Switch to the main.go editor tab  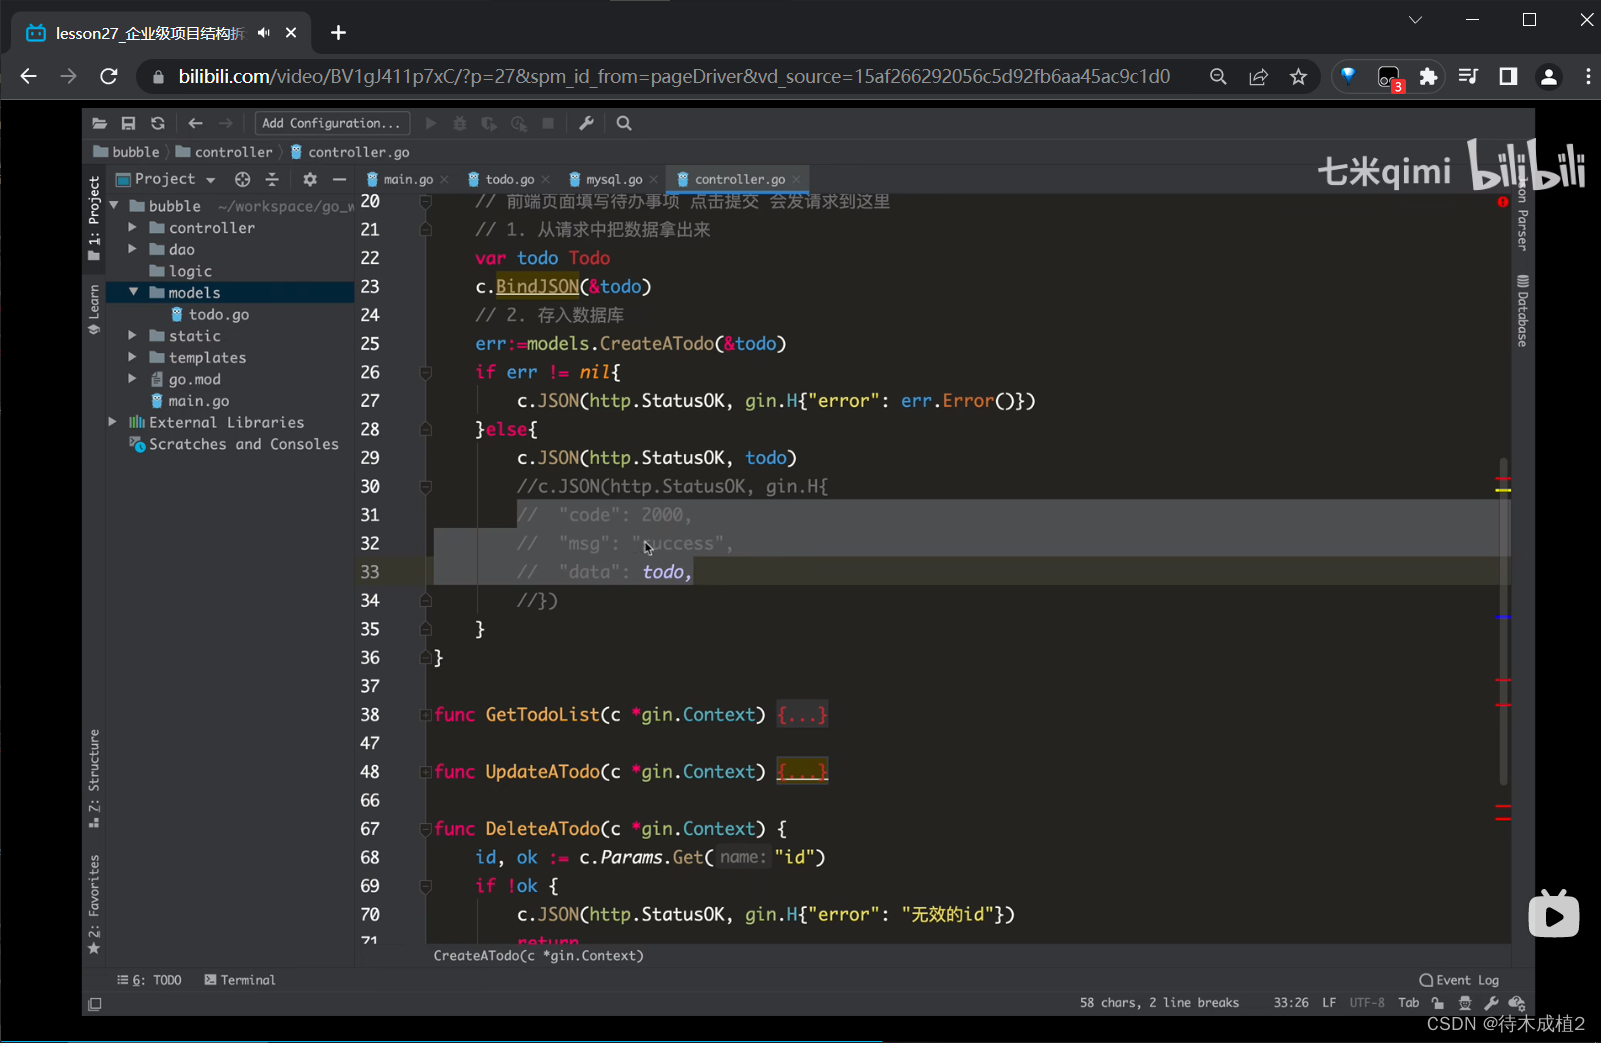(x=407, y=180)
